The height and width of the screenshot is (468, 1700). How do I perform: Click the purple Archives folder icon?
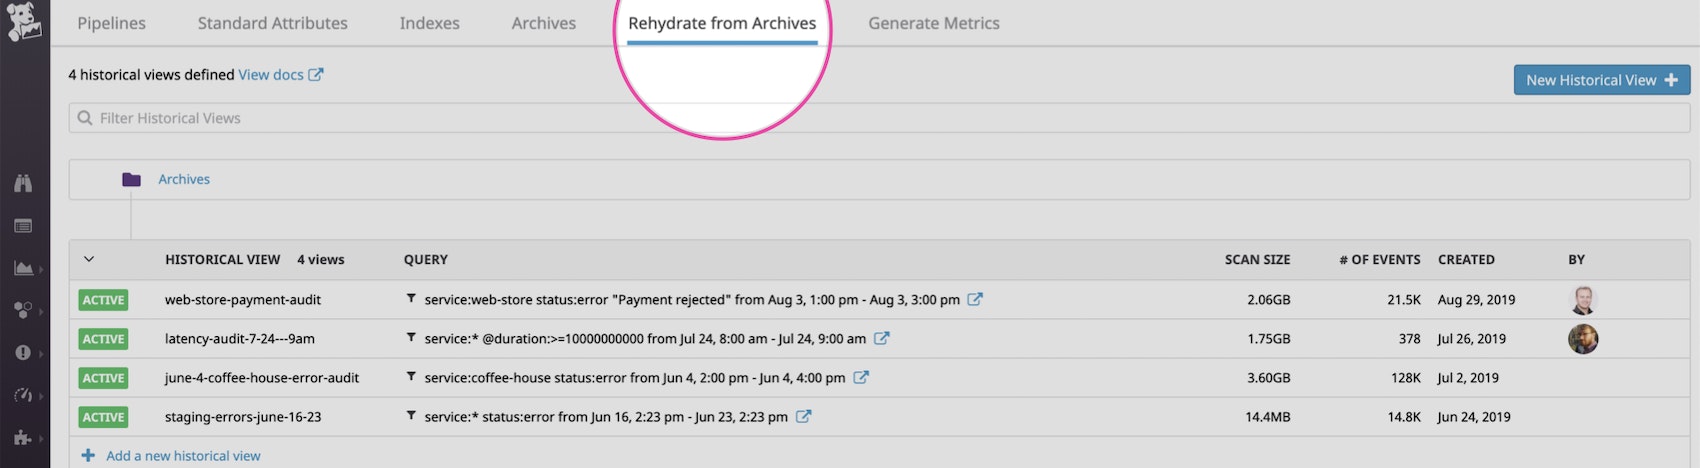pyautogui.click(x=131, y=180)
